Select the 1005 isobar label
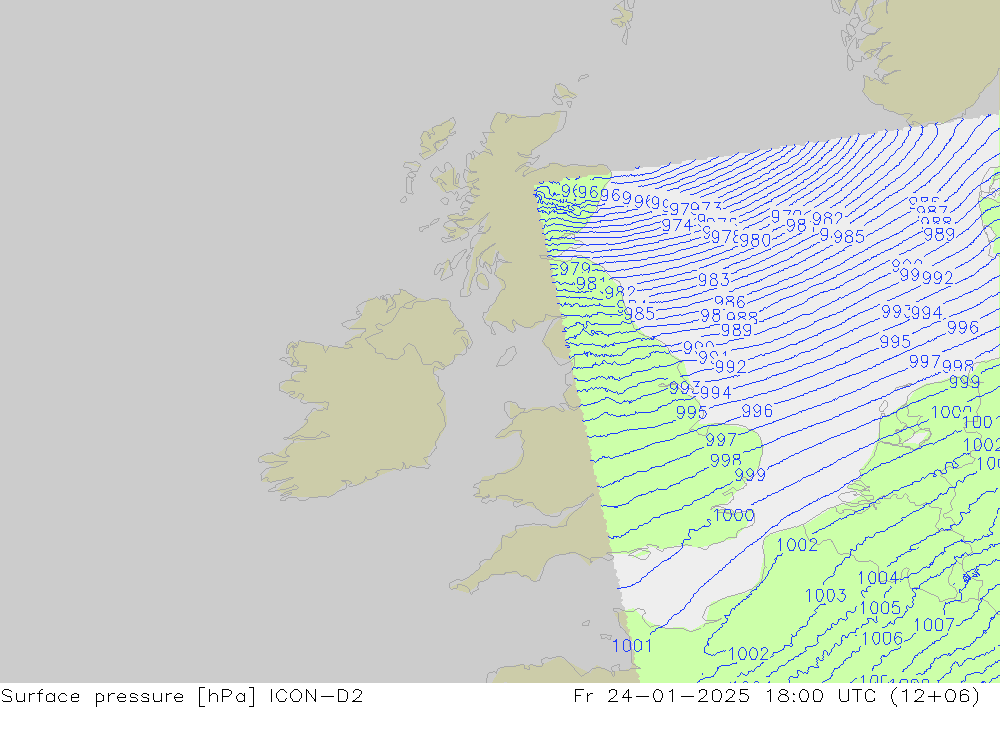This screenshot has width=1000, height=733. pyautogui.click(x=880, y=608)
